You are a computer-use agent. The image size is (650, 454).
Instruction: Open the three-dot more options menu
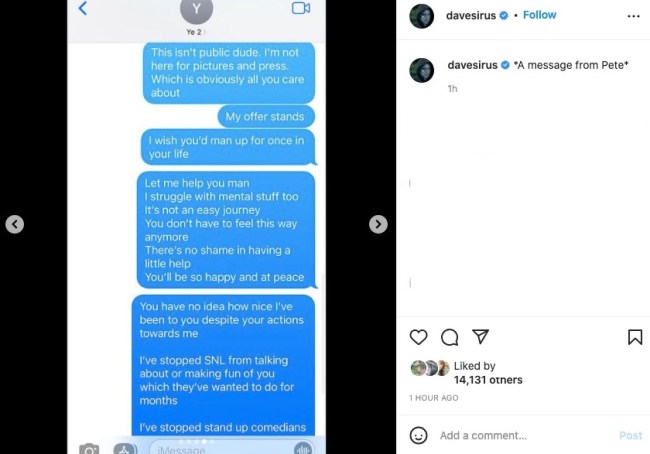[633, 16]
